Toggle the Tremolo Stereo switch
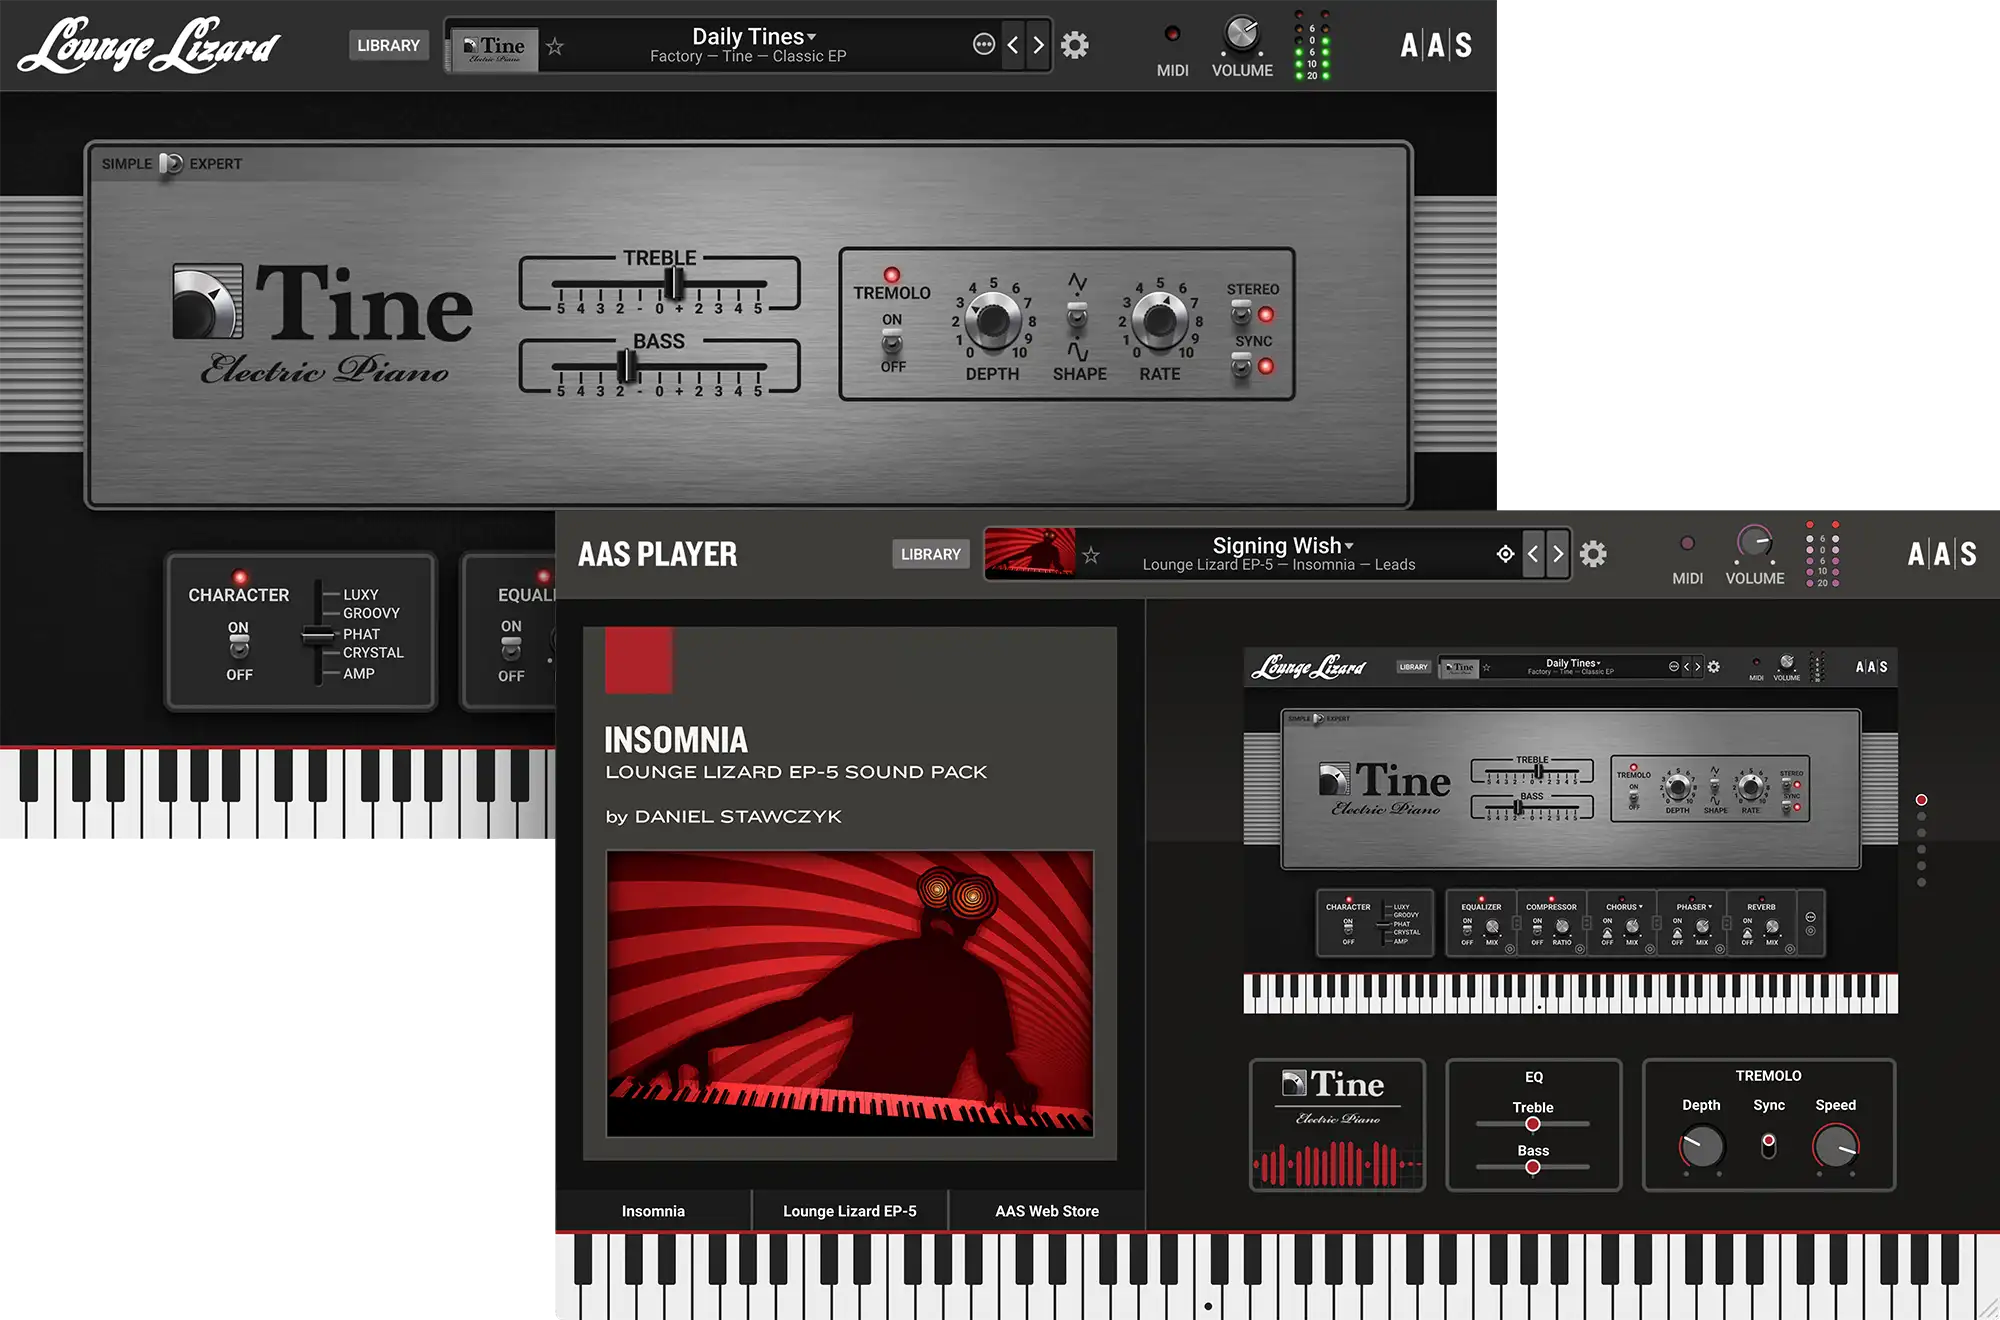The width and height of the screenshot is (2000, 1320). pyautogui.click(x=1241, y=313)
